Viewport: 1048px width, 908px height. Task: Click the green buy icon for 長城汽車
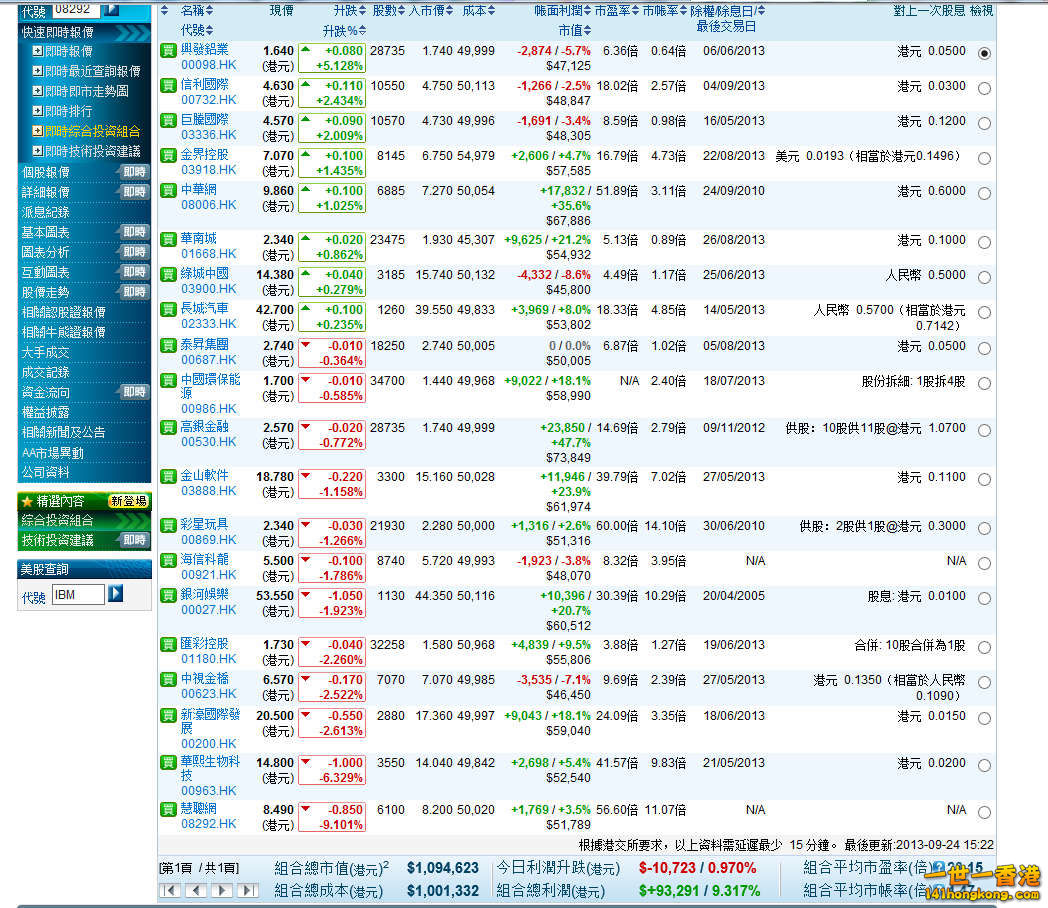coord(168,309)
